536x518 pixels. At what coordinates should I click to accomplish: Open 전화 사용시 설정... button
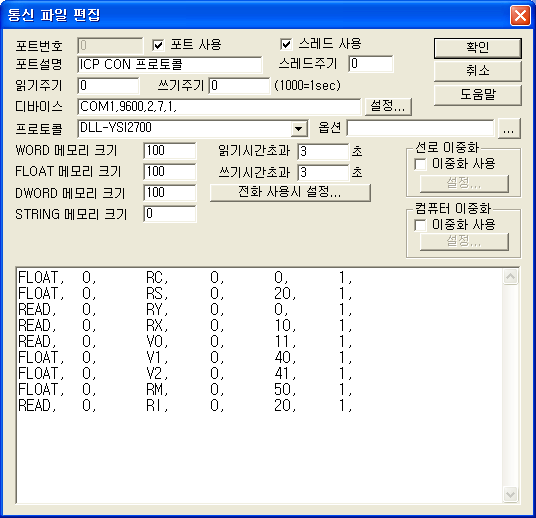[x=290, y=192]
